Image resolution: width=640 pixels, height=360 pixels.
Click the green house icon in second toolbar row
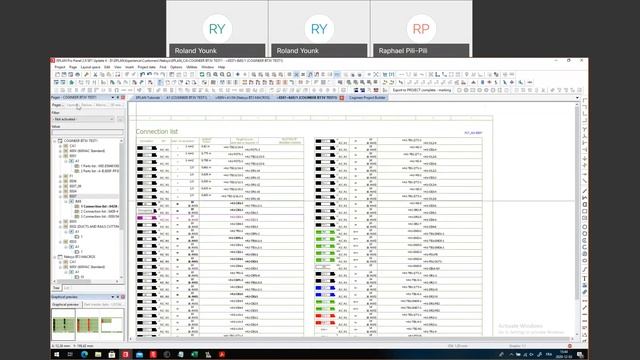[x=72, y=82]
